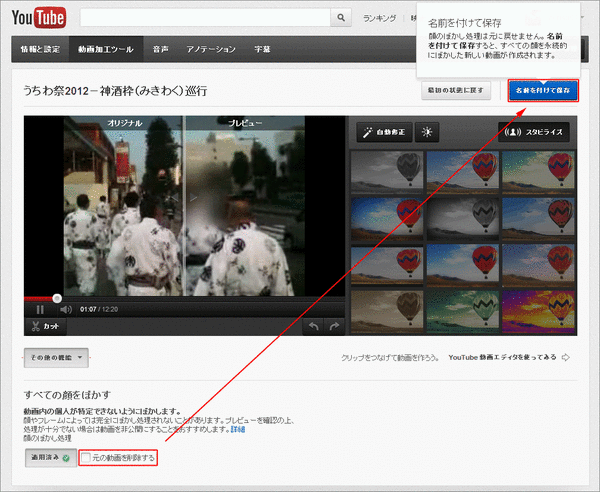The width and height of the screenshot is (600, 492).
Task: Open brightness adjustment sun icon
Action: click(427, 132)
